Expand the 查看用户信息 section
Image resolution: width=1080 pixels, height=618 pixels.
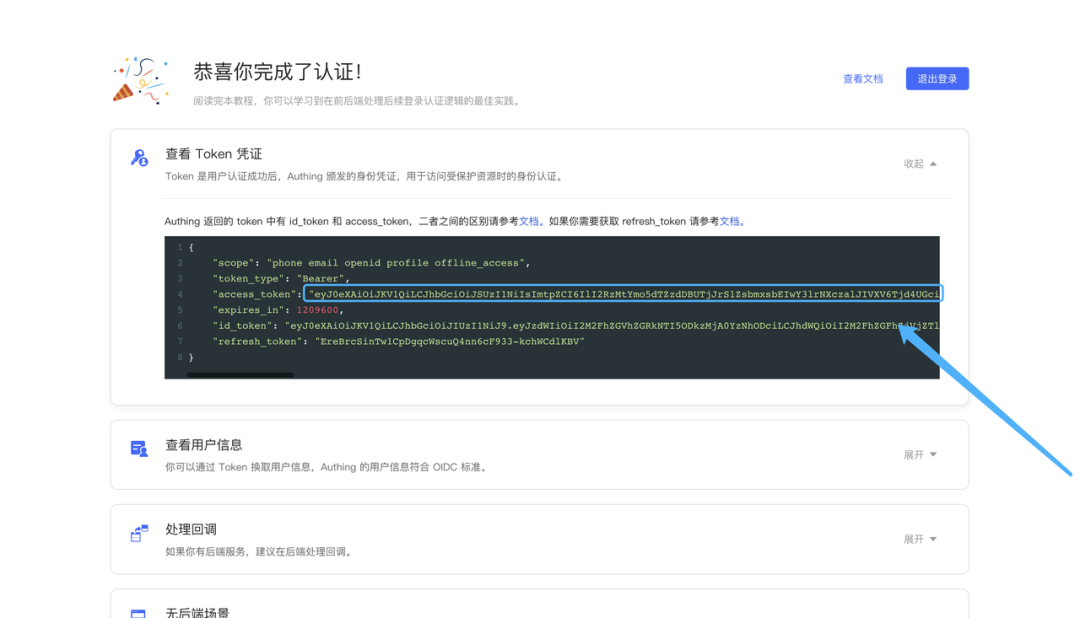(x=920, y=455)
